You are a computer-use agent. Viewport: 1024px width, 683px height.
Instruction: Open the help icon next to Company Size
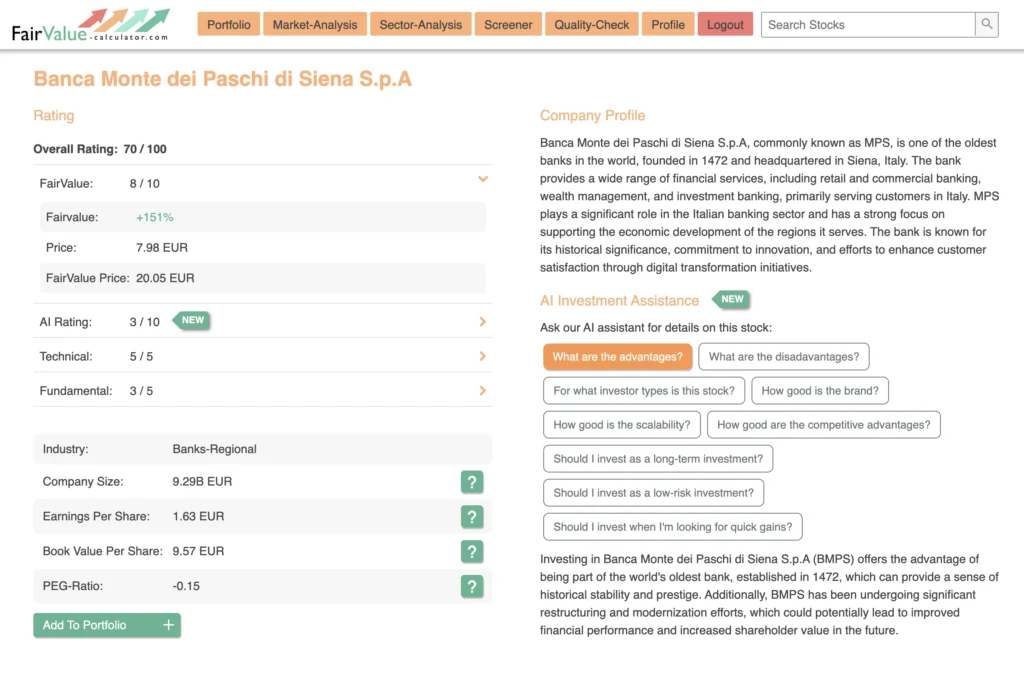(x=472, y=482)
